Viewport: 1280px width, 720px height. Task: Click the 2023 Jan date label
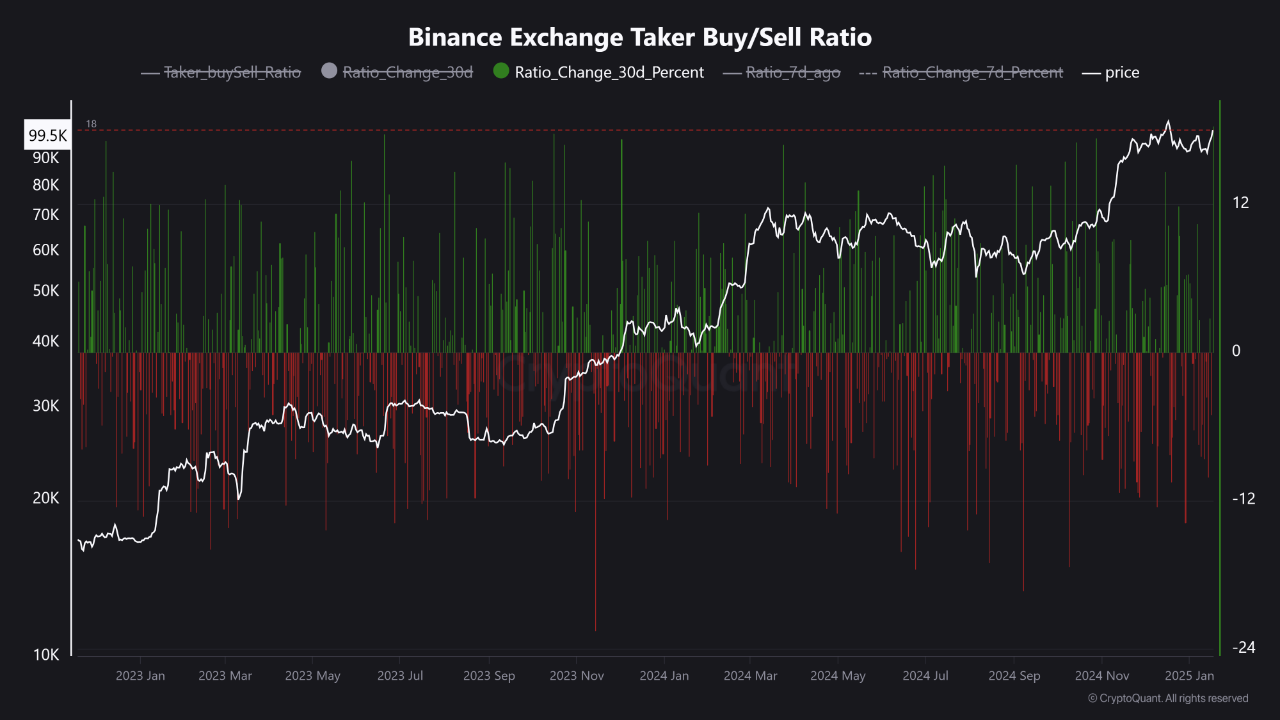(140, 676)
